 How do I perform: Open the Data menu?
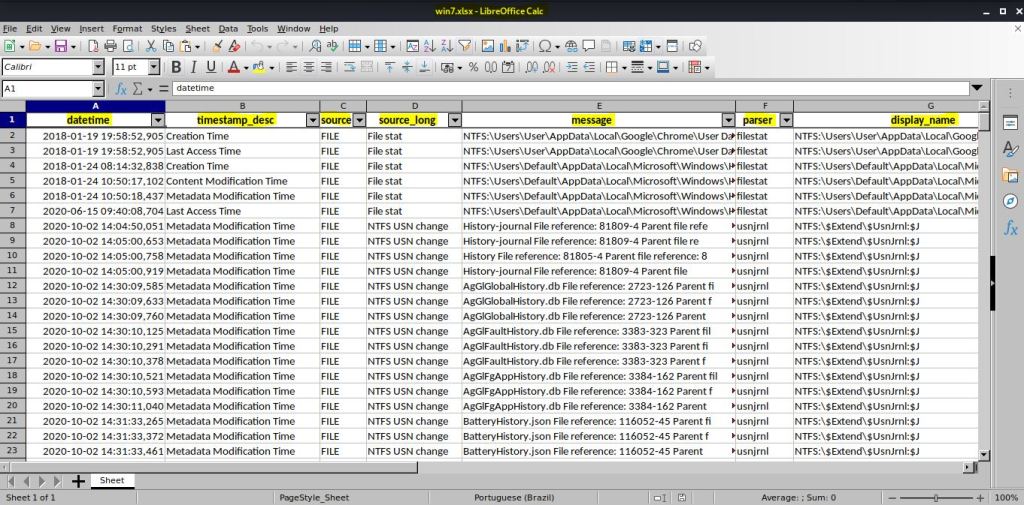[228, 29]
